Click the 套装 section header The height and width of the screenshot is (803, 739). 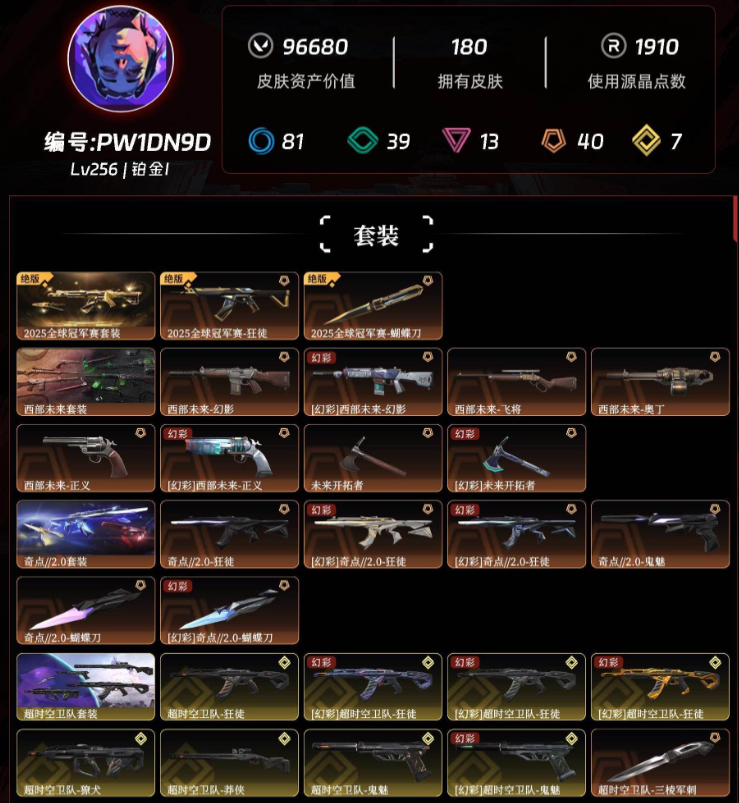coord(376,236)
